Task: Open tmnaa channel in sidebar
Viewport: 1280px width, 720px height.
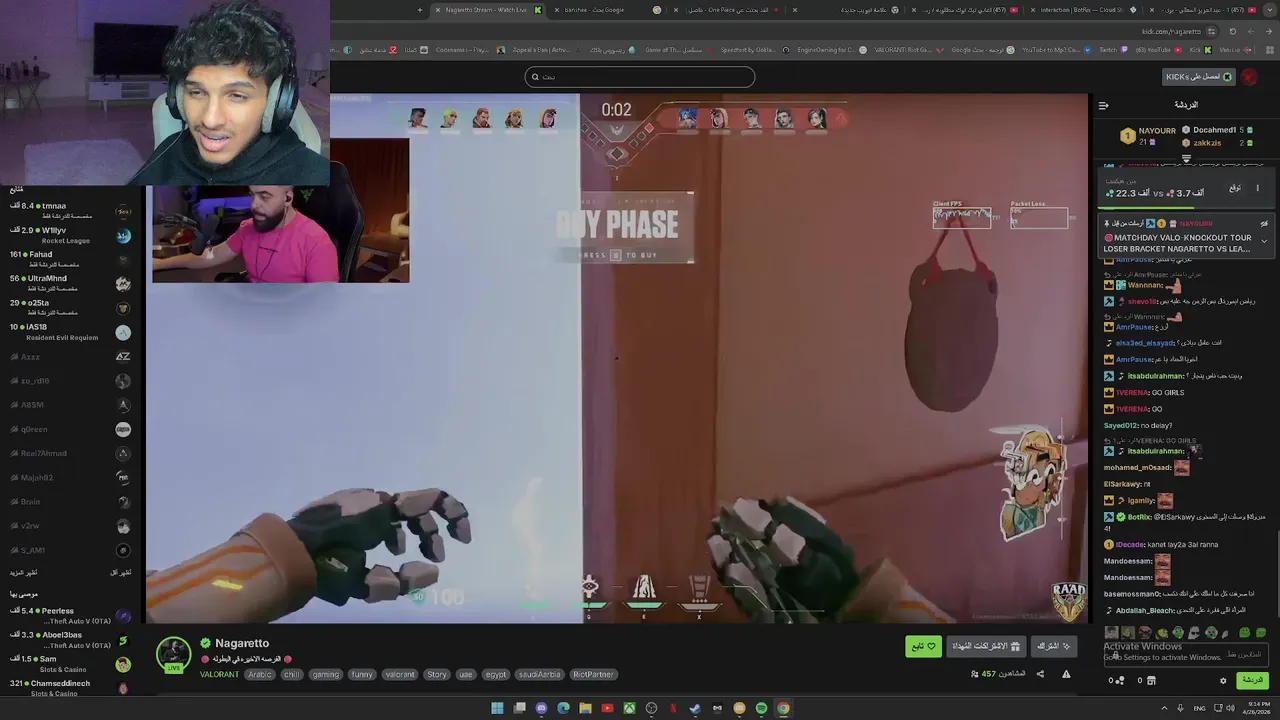Action: point(70,210)
